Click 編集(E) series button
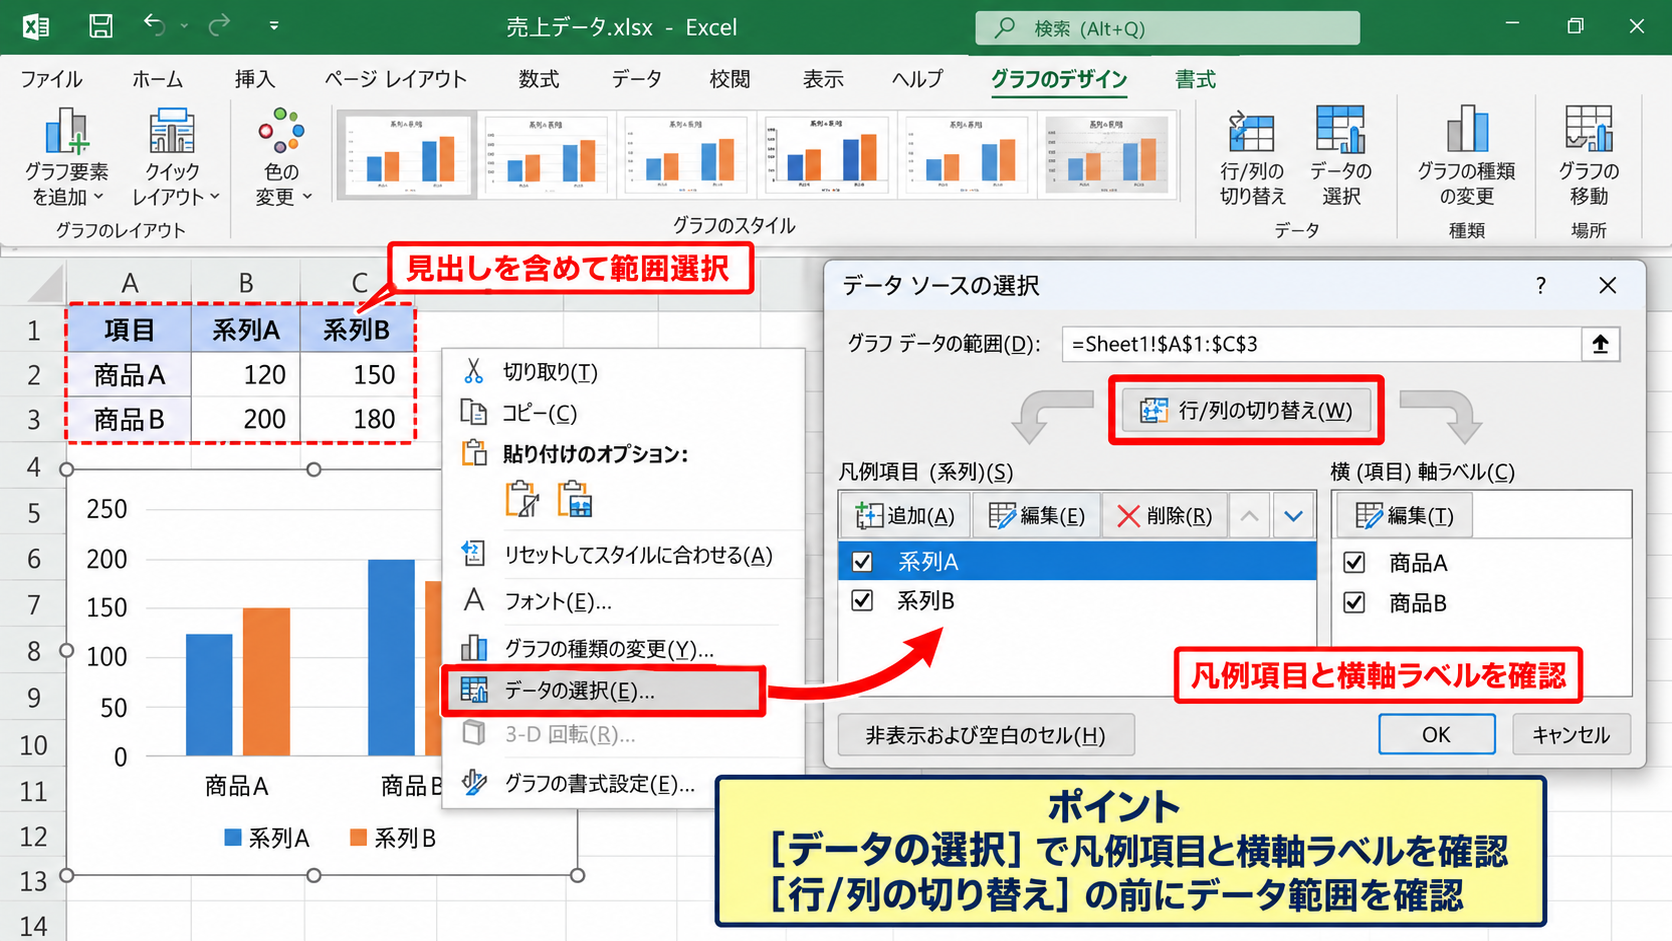The image size is (1672, 941). tap(1036, 516)
